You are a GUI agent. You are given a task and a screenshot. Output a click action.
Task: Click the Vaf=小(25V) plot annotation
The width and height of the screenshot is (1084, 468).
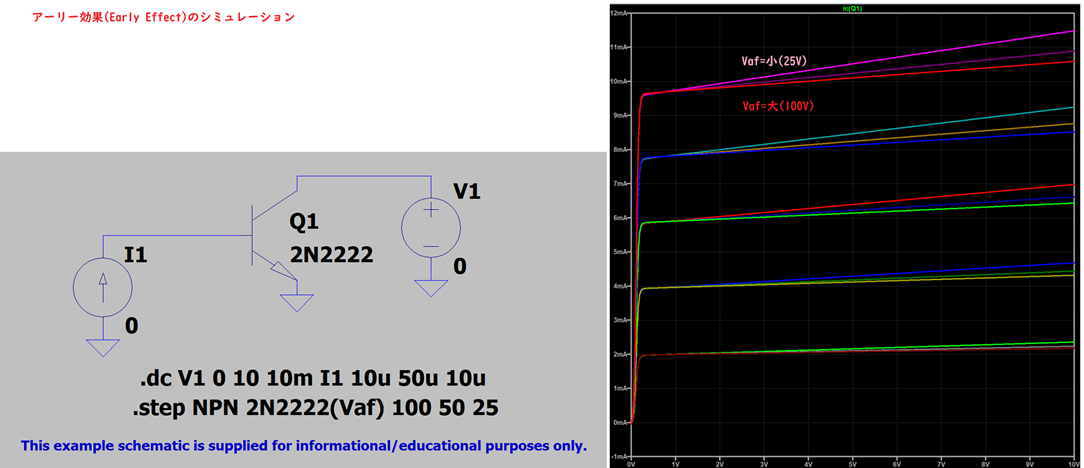pos(774,61)
